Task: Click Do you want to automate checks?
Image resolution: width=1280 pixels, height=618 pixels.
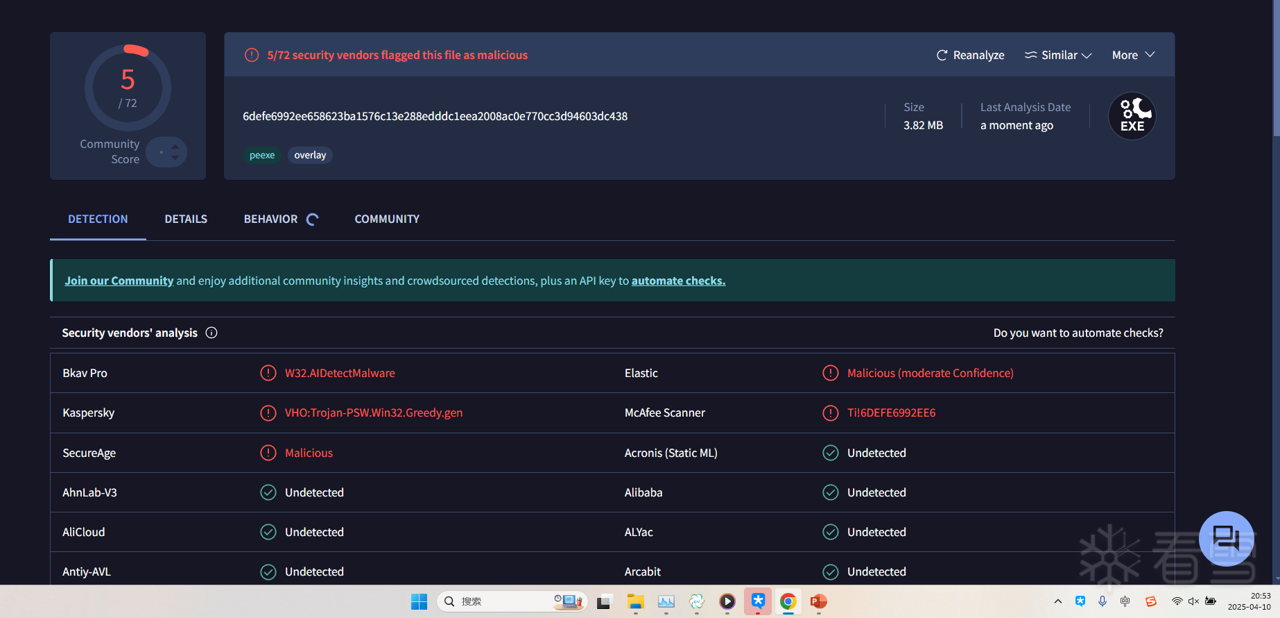Action: click(1078, 333)
